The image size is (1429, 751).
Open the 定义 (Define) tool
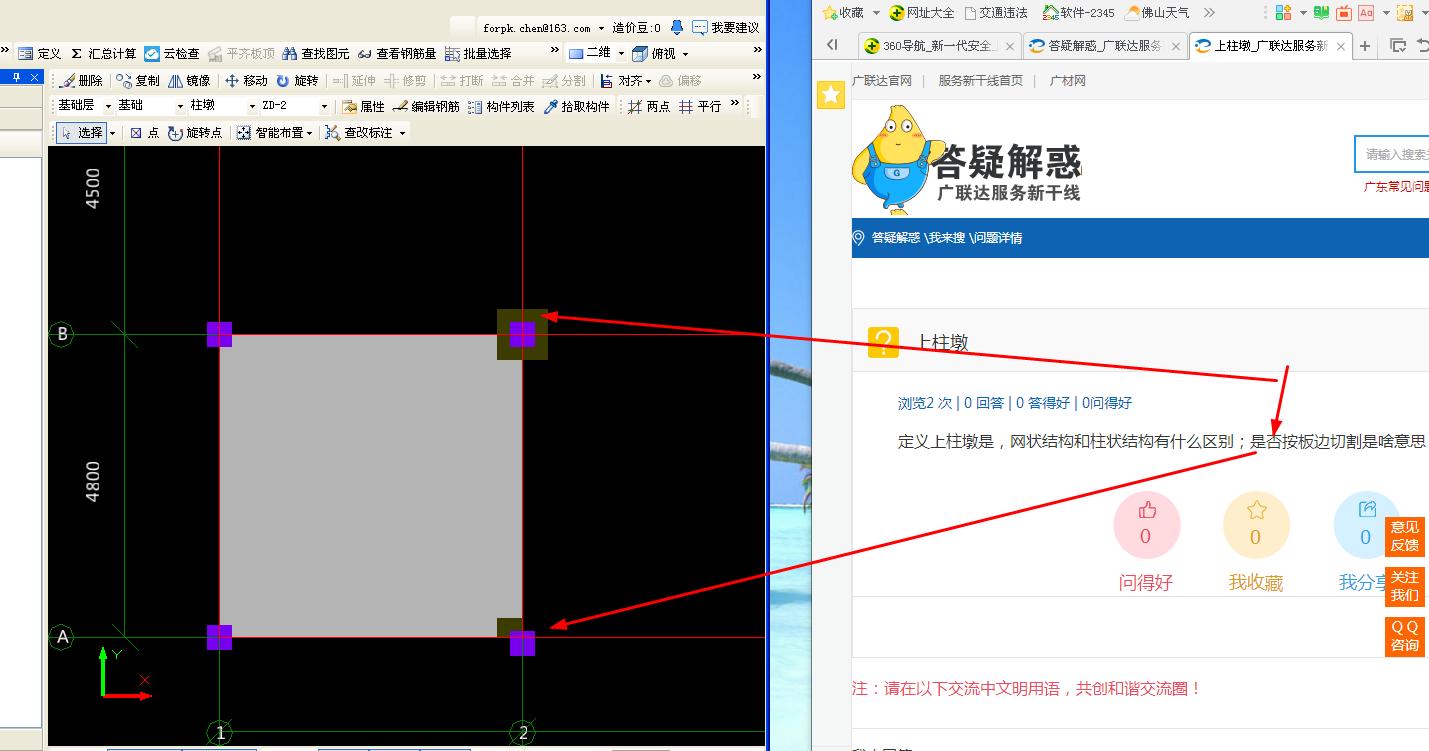(x=40, y=53)
